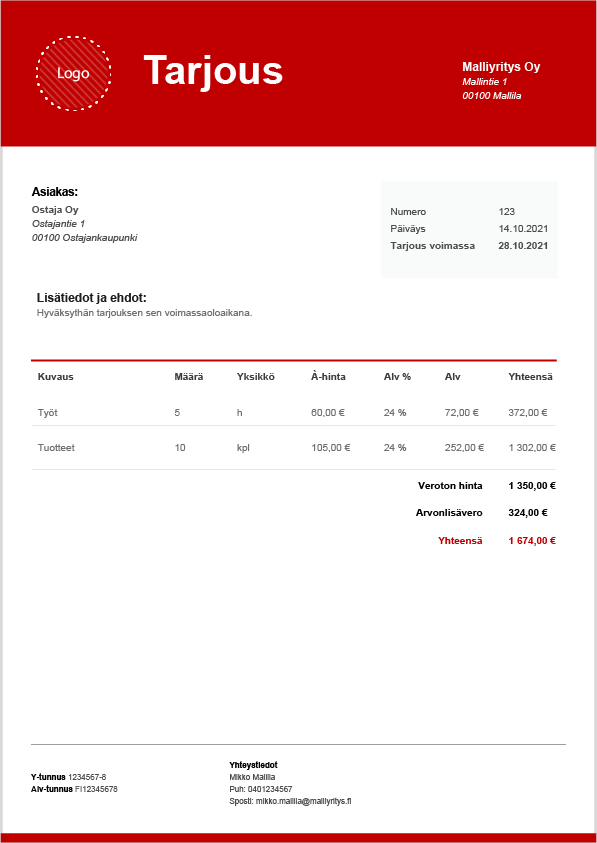This screenshot has width=597, height=843.
Task: Click the Mallintie 1 address line
Action: tap(485, 82)
